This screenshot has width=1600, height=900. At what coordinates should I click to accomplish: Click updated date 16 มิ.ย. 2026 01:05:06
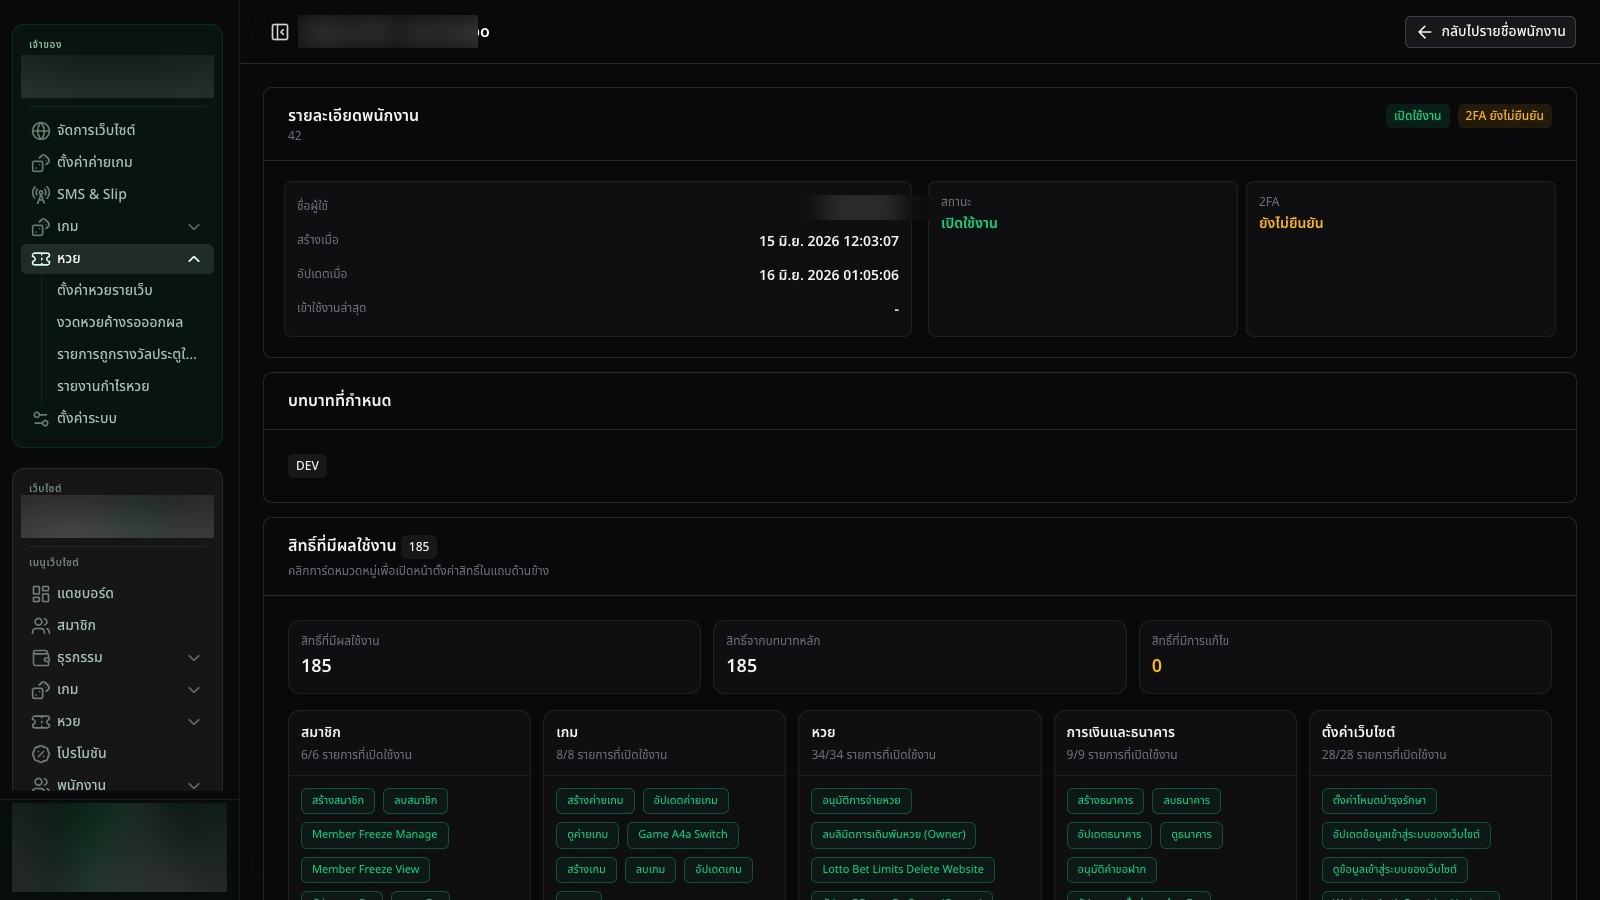click(x=829, y=275)
